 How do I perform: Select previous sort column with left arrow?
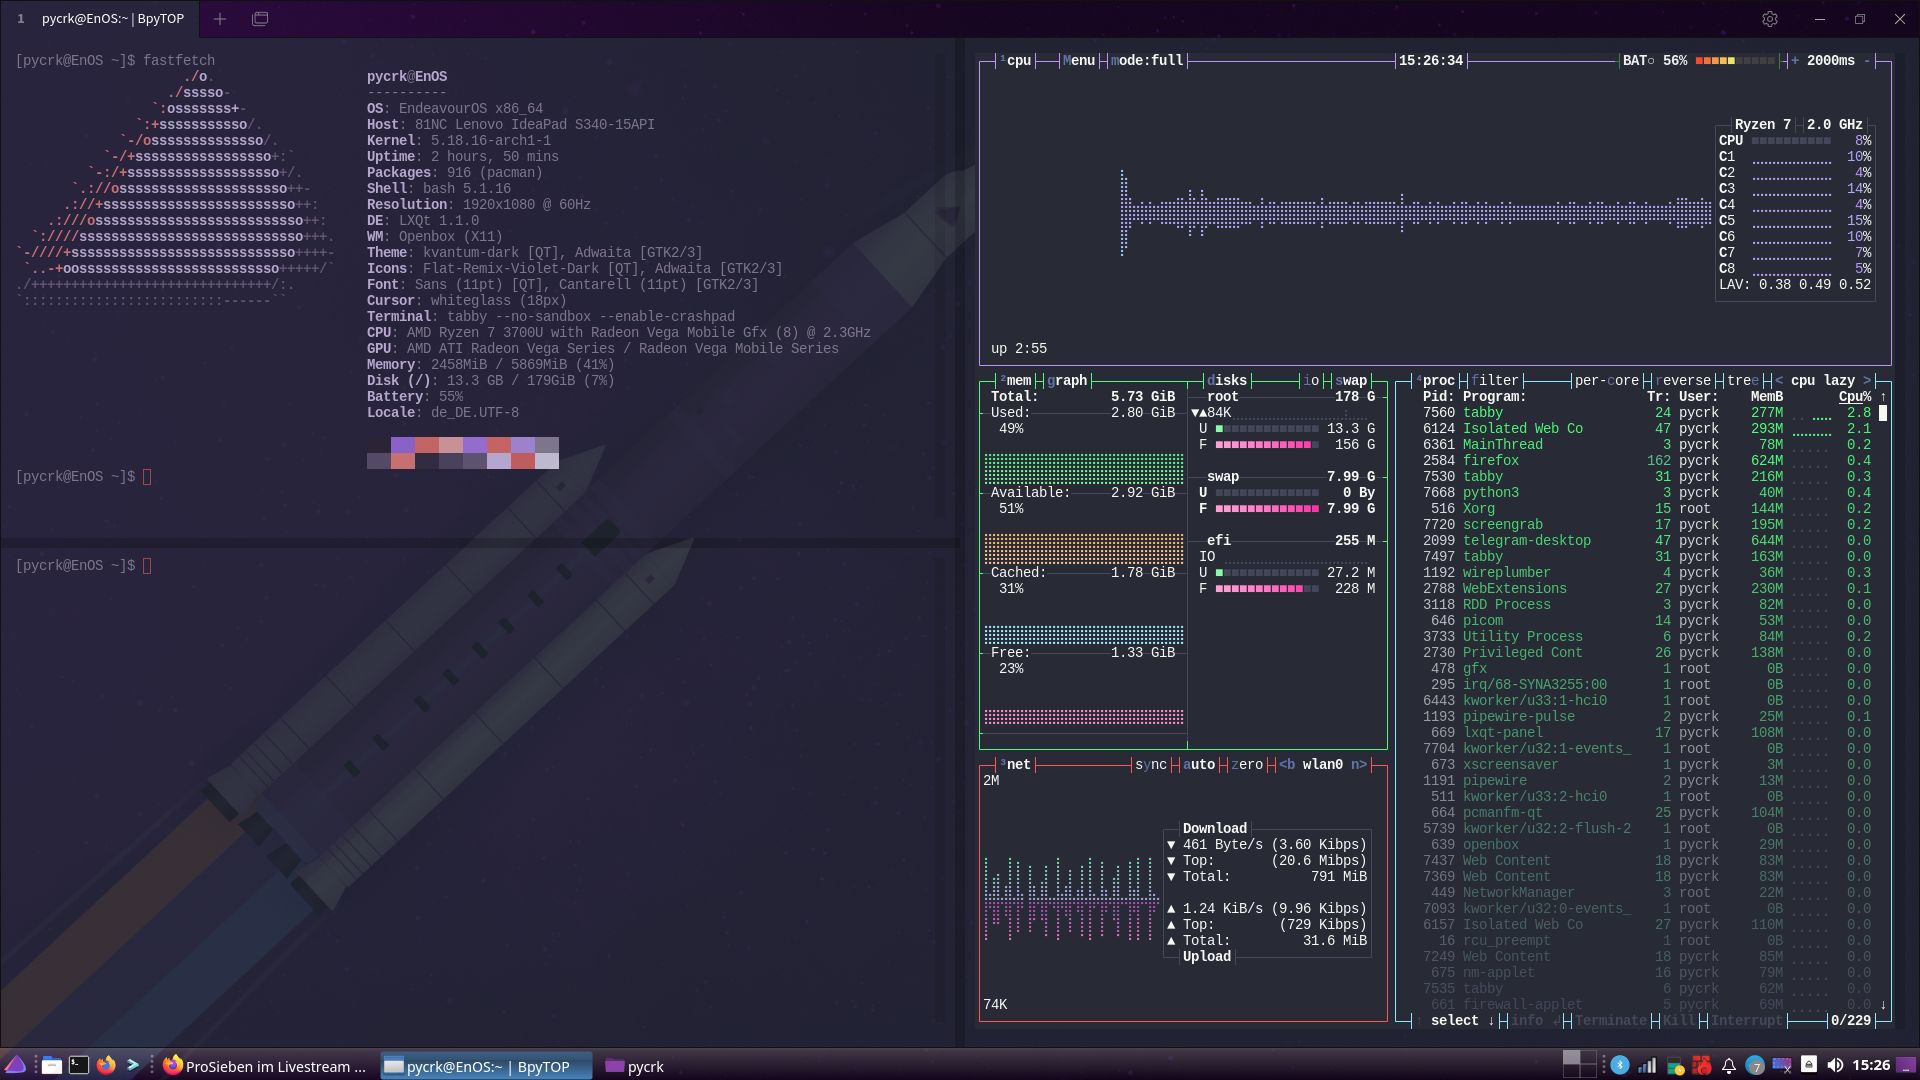pos(1779,381)
